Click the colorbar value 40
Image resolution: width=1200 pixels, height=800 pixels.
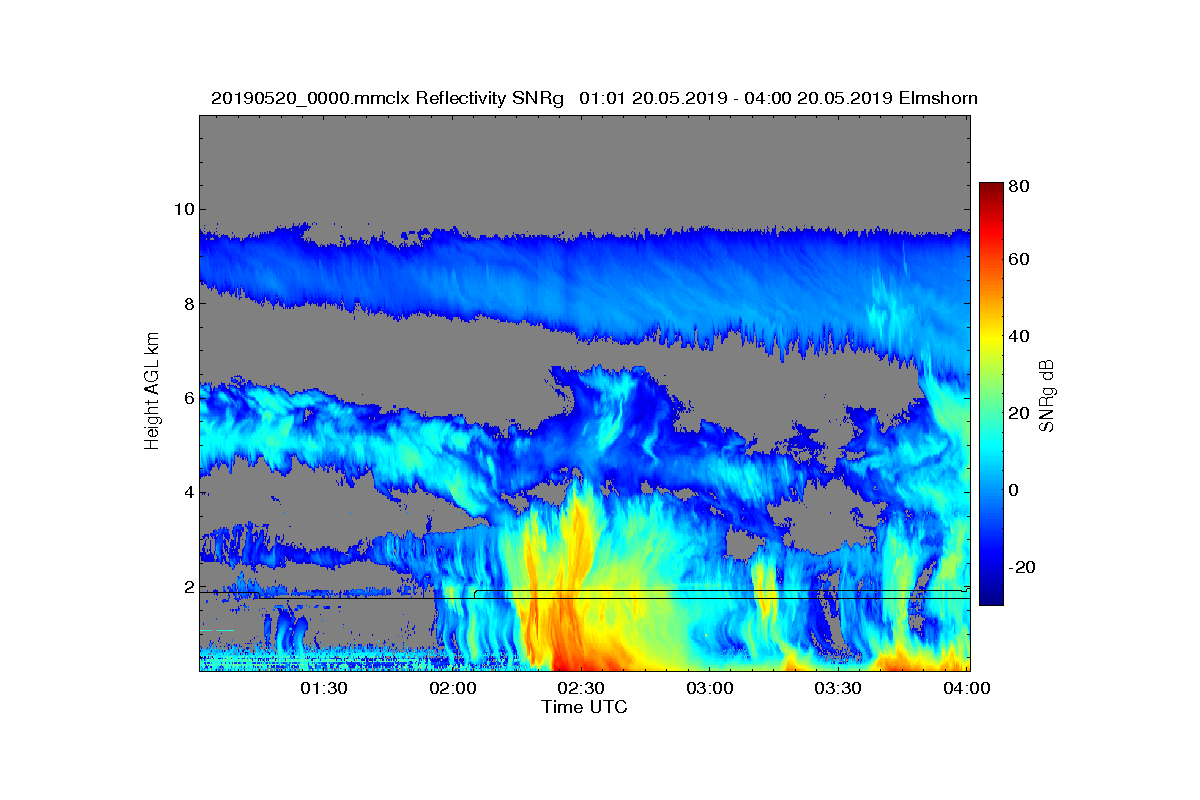pos(1020,337)
